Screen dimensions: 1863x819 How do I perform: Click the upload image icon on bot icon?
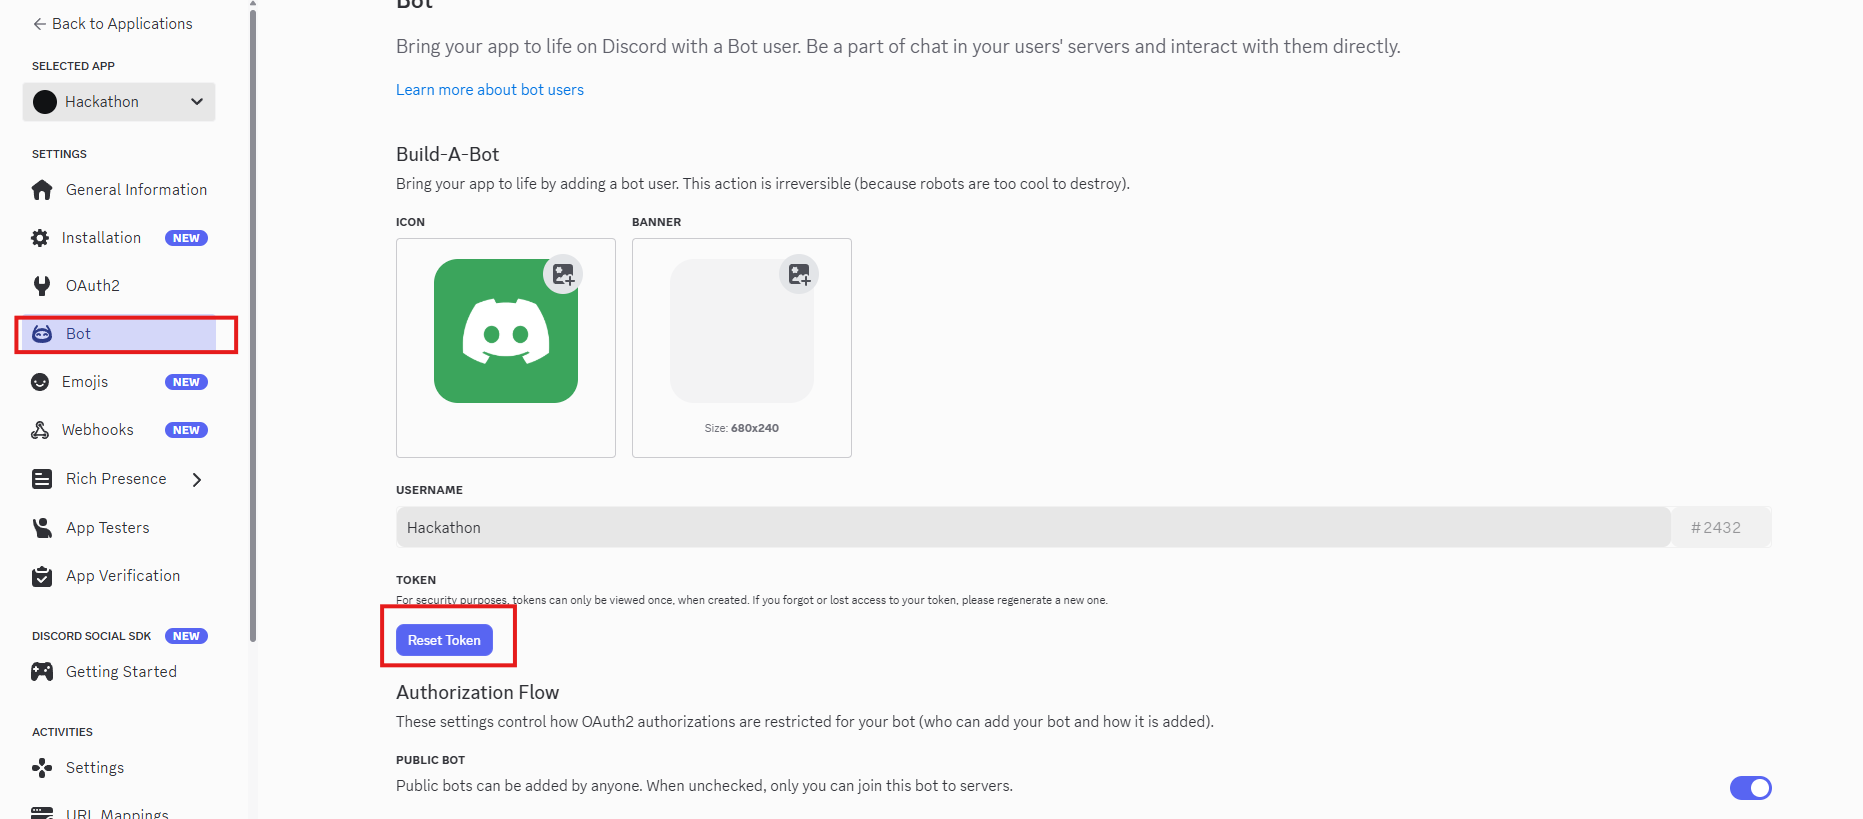tap(563, 274)
